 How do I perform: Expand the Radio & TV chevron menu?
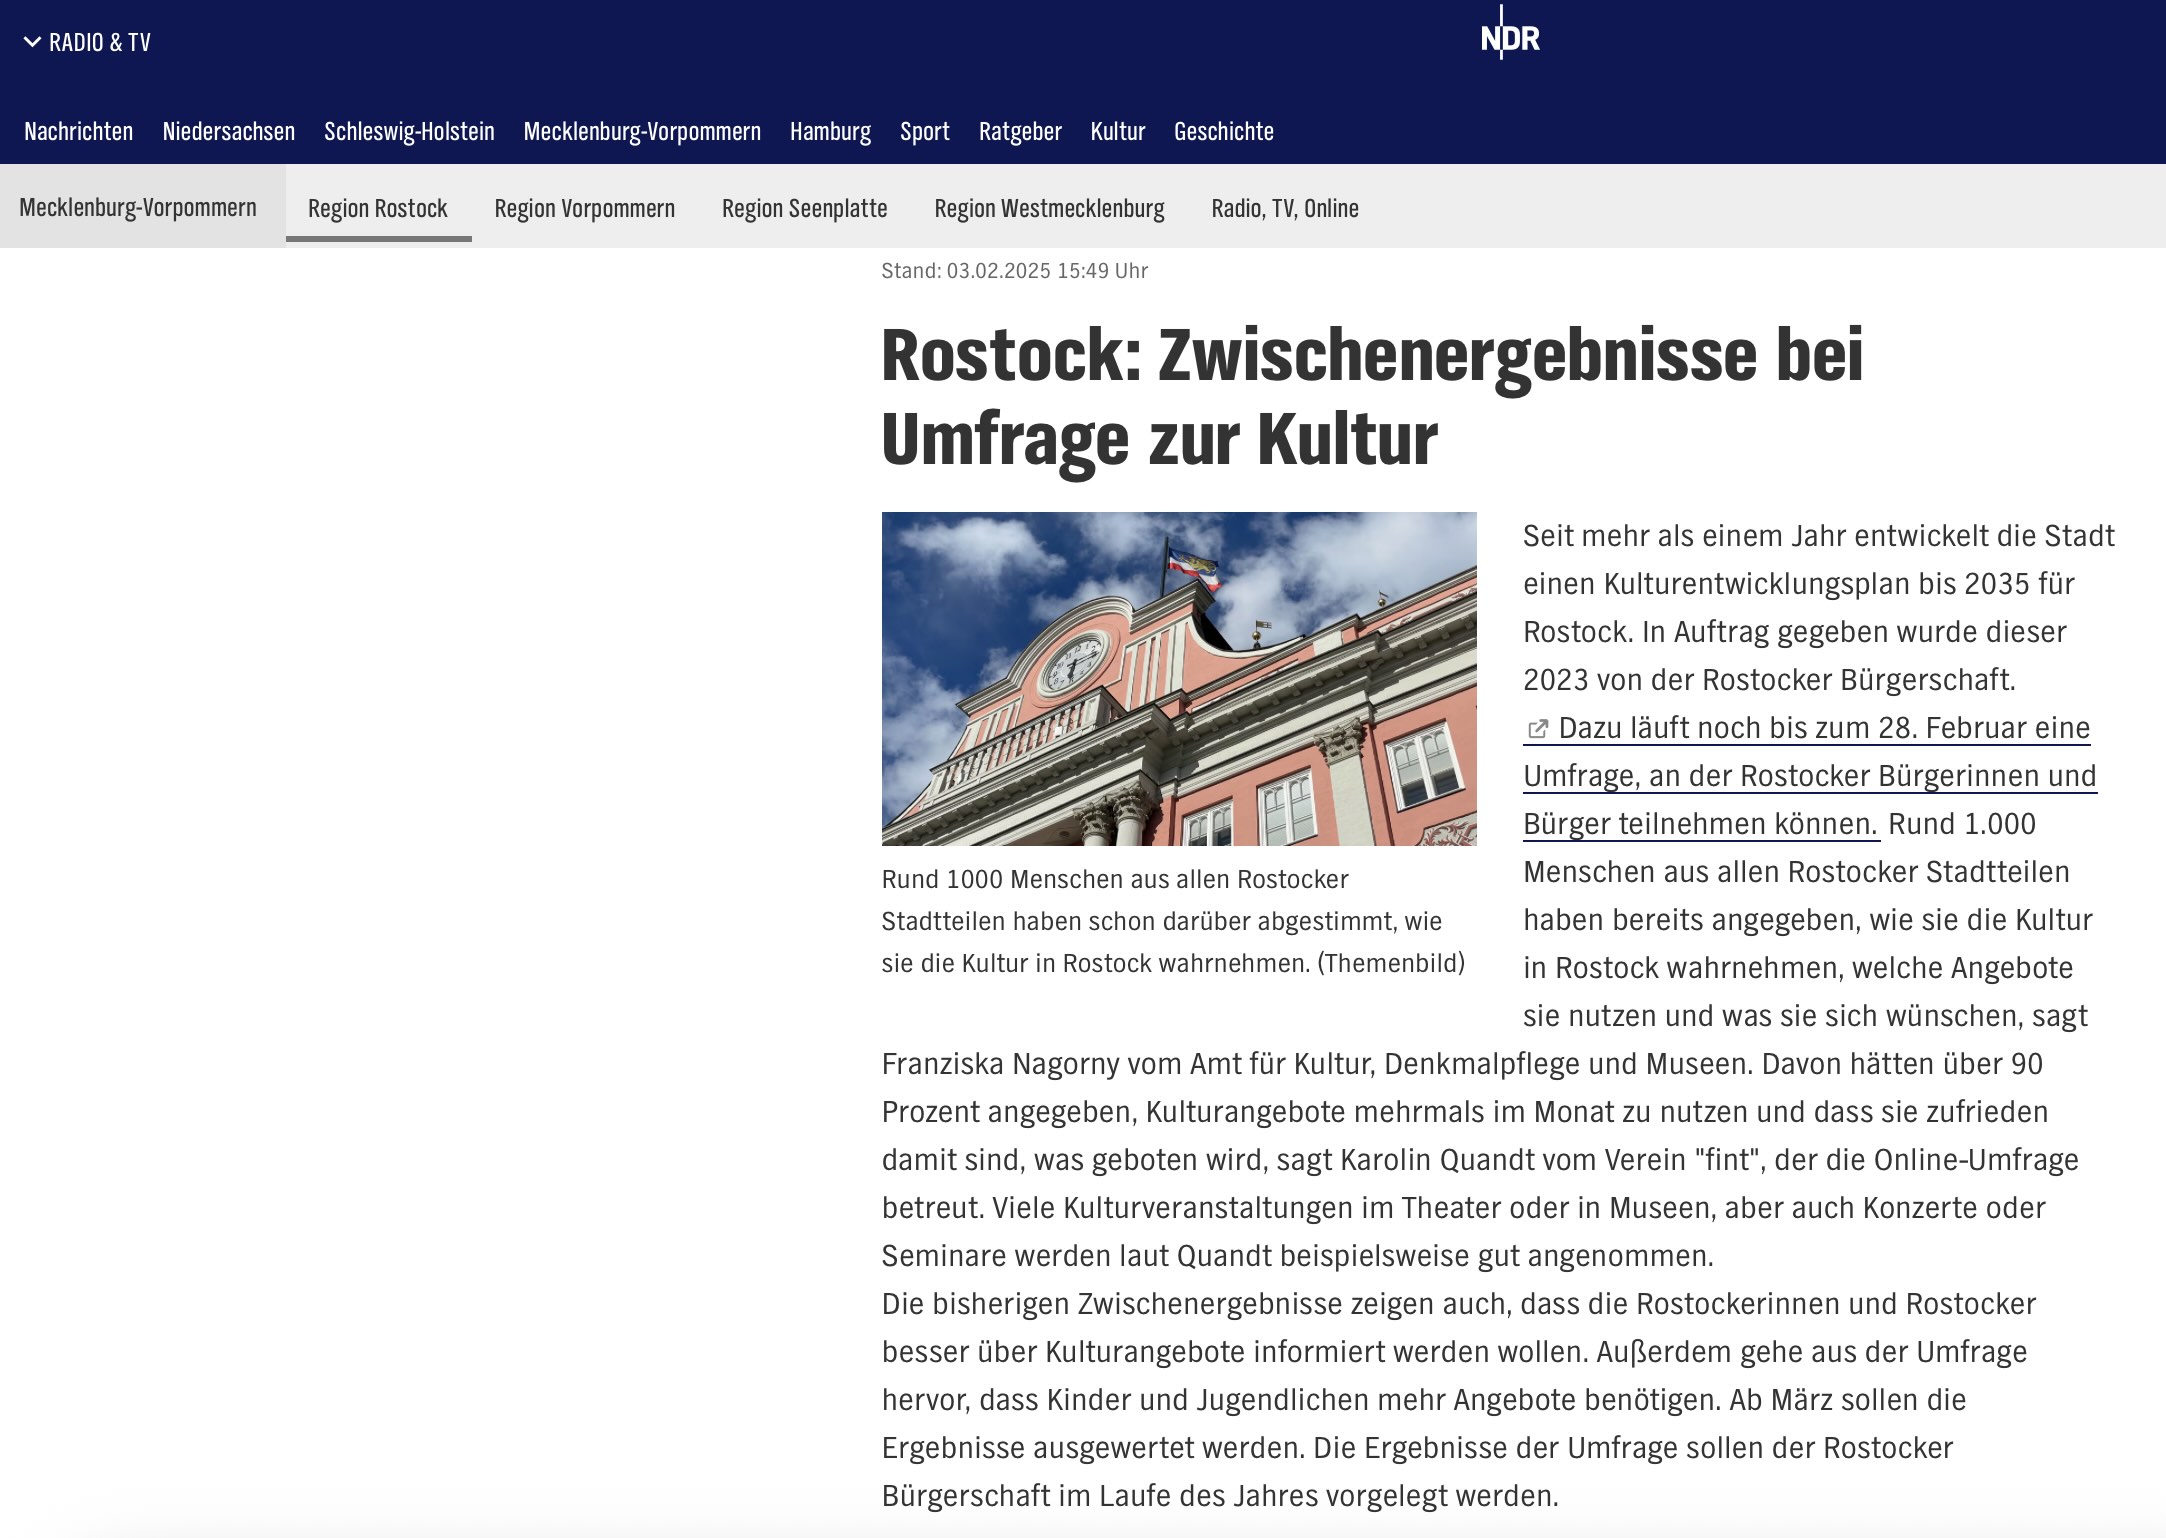point(87,42)
